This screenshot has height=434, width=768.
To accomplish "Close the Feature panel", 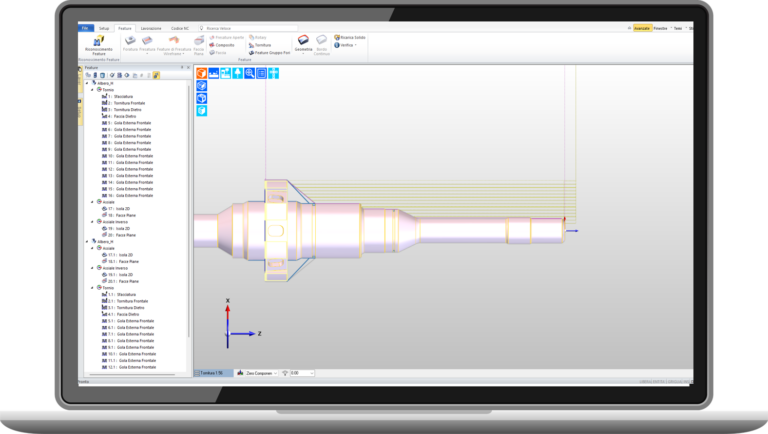I will point(189,68).
